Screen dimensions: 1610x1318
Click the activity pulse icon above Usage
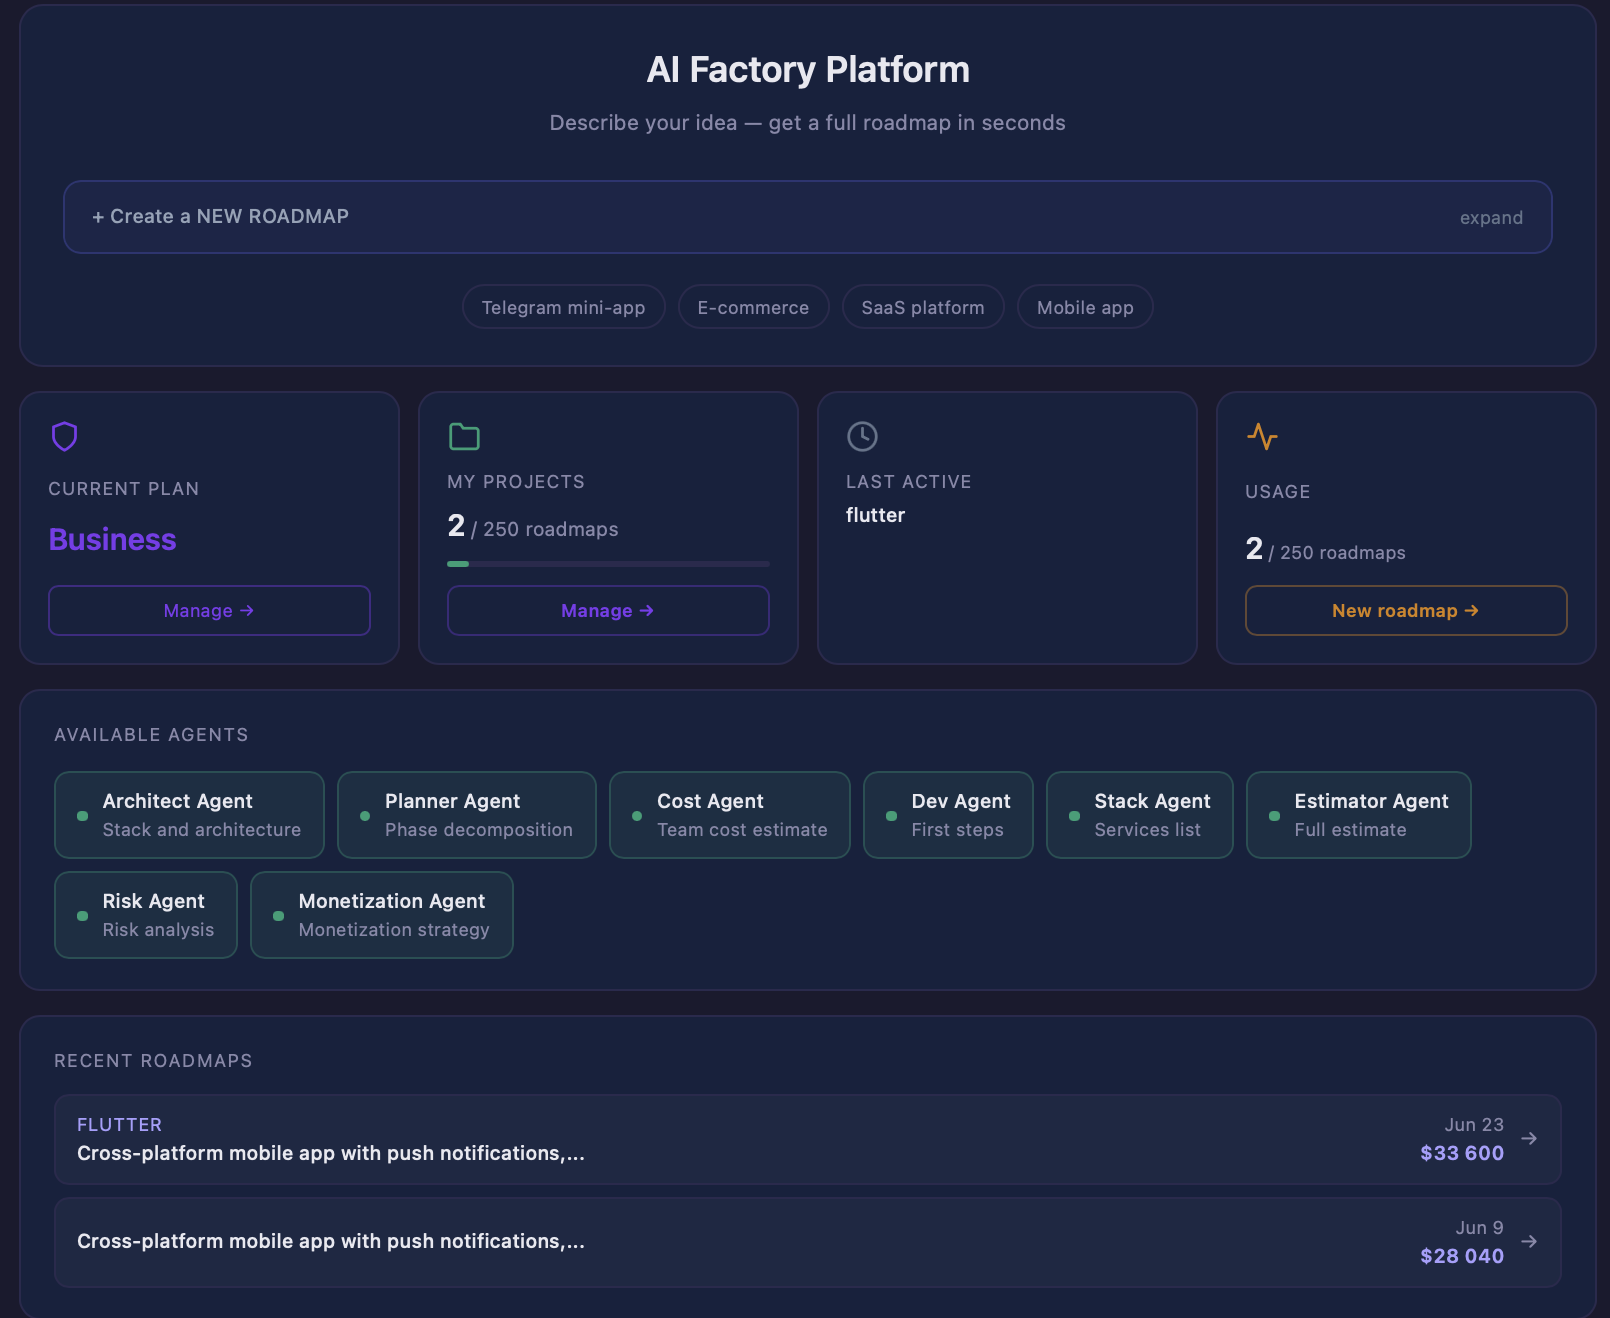(1262, 436)
